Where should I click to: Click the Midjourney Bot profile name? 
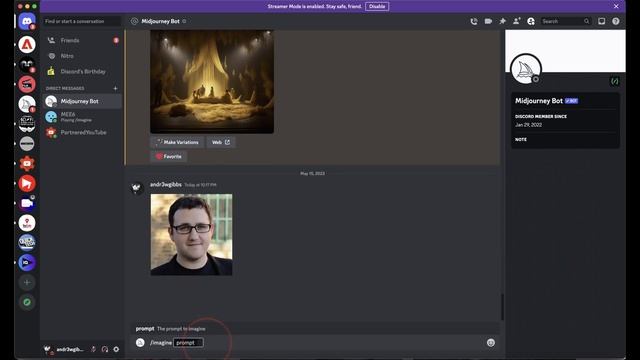pyautogui.click(x=539, y=101)
